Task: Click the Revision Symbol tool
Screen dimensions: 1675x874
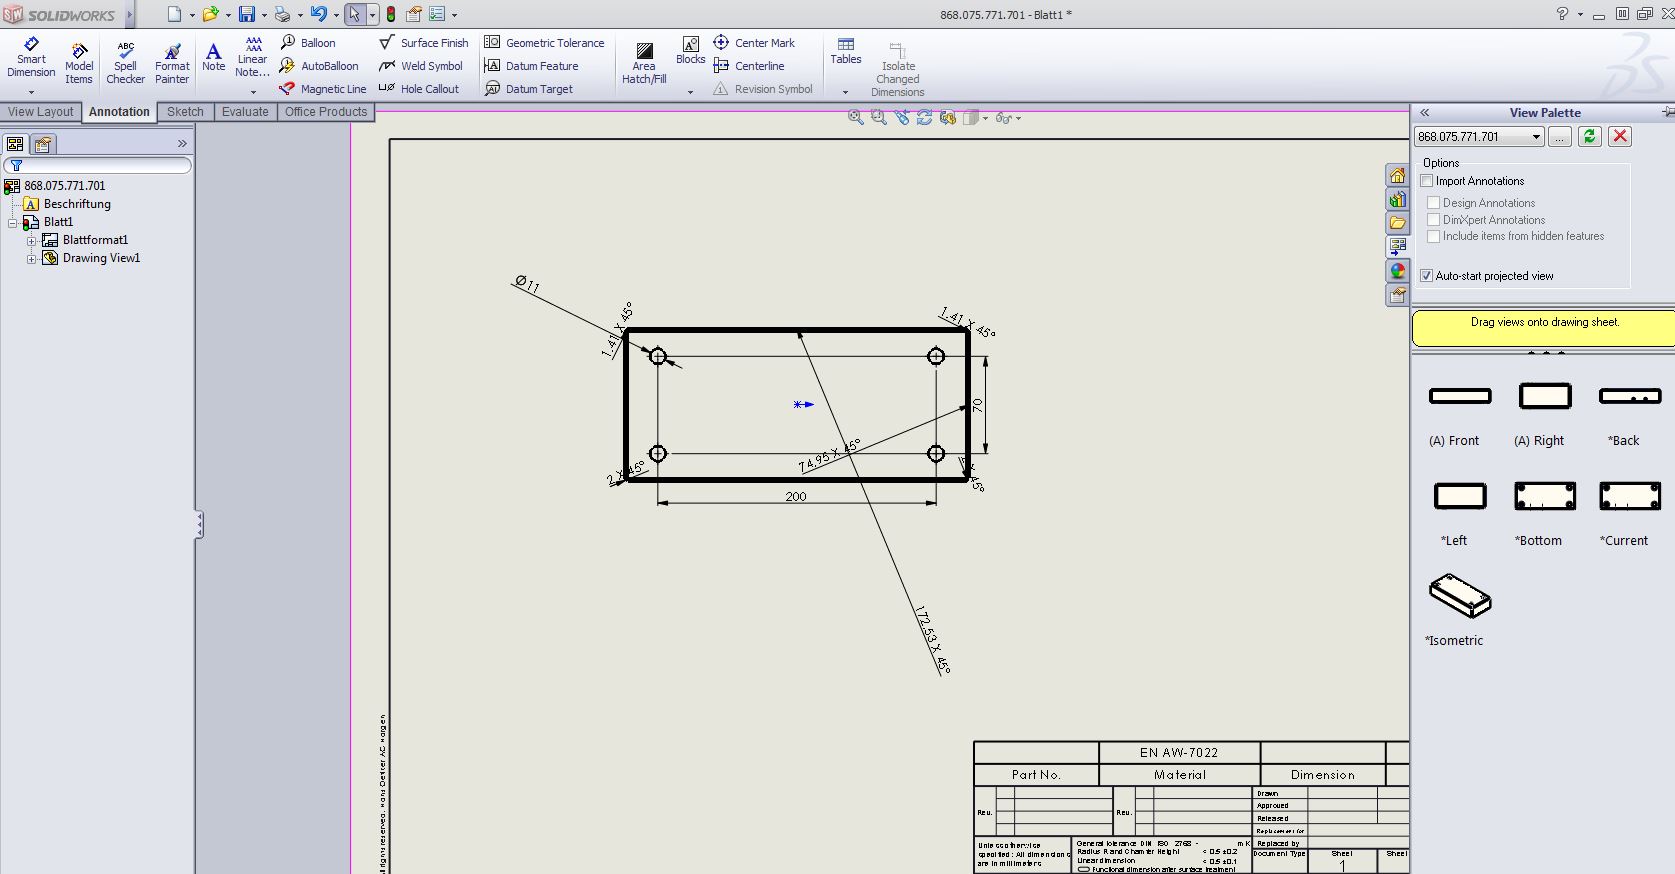Action: pyautogui.click(x=763, y=89)
